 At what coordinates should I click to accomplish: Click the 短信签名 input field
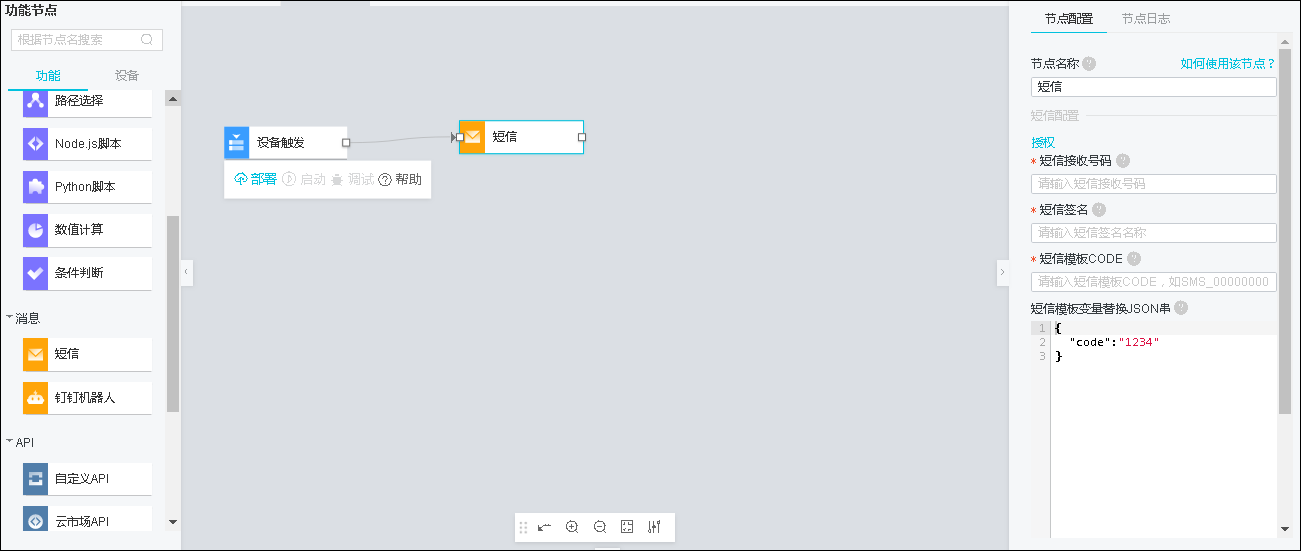(x=1154, y=233)
